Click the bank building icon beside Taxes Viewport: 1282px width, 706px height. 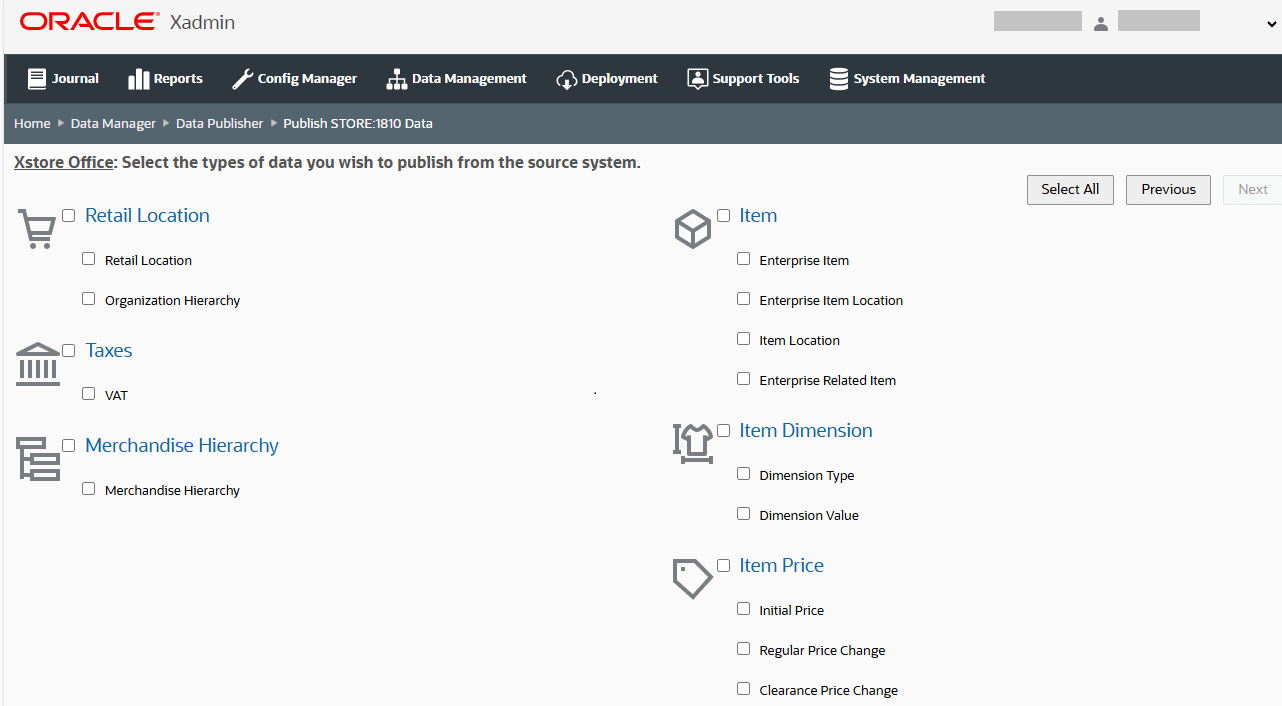tap(37, 363)
